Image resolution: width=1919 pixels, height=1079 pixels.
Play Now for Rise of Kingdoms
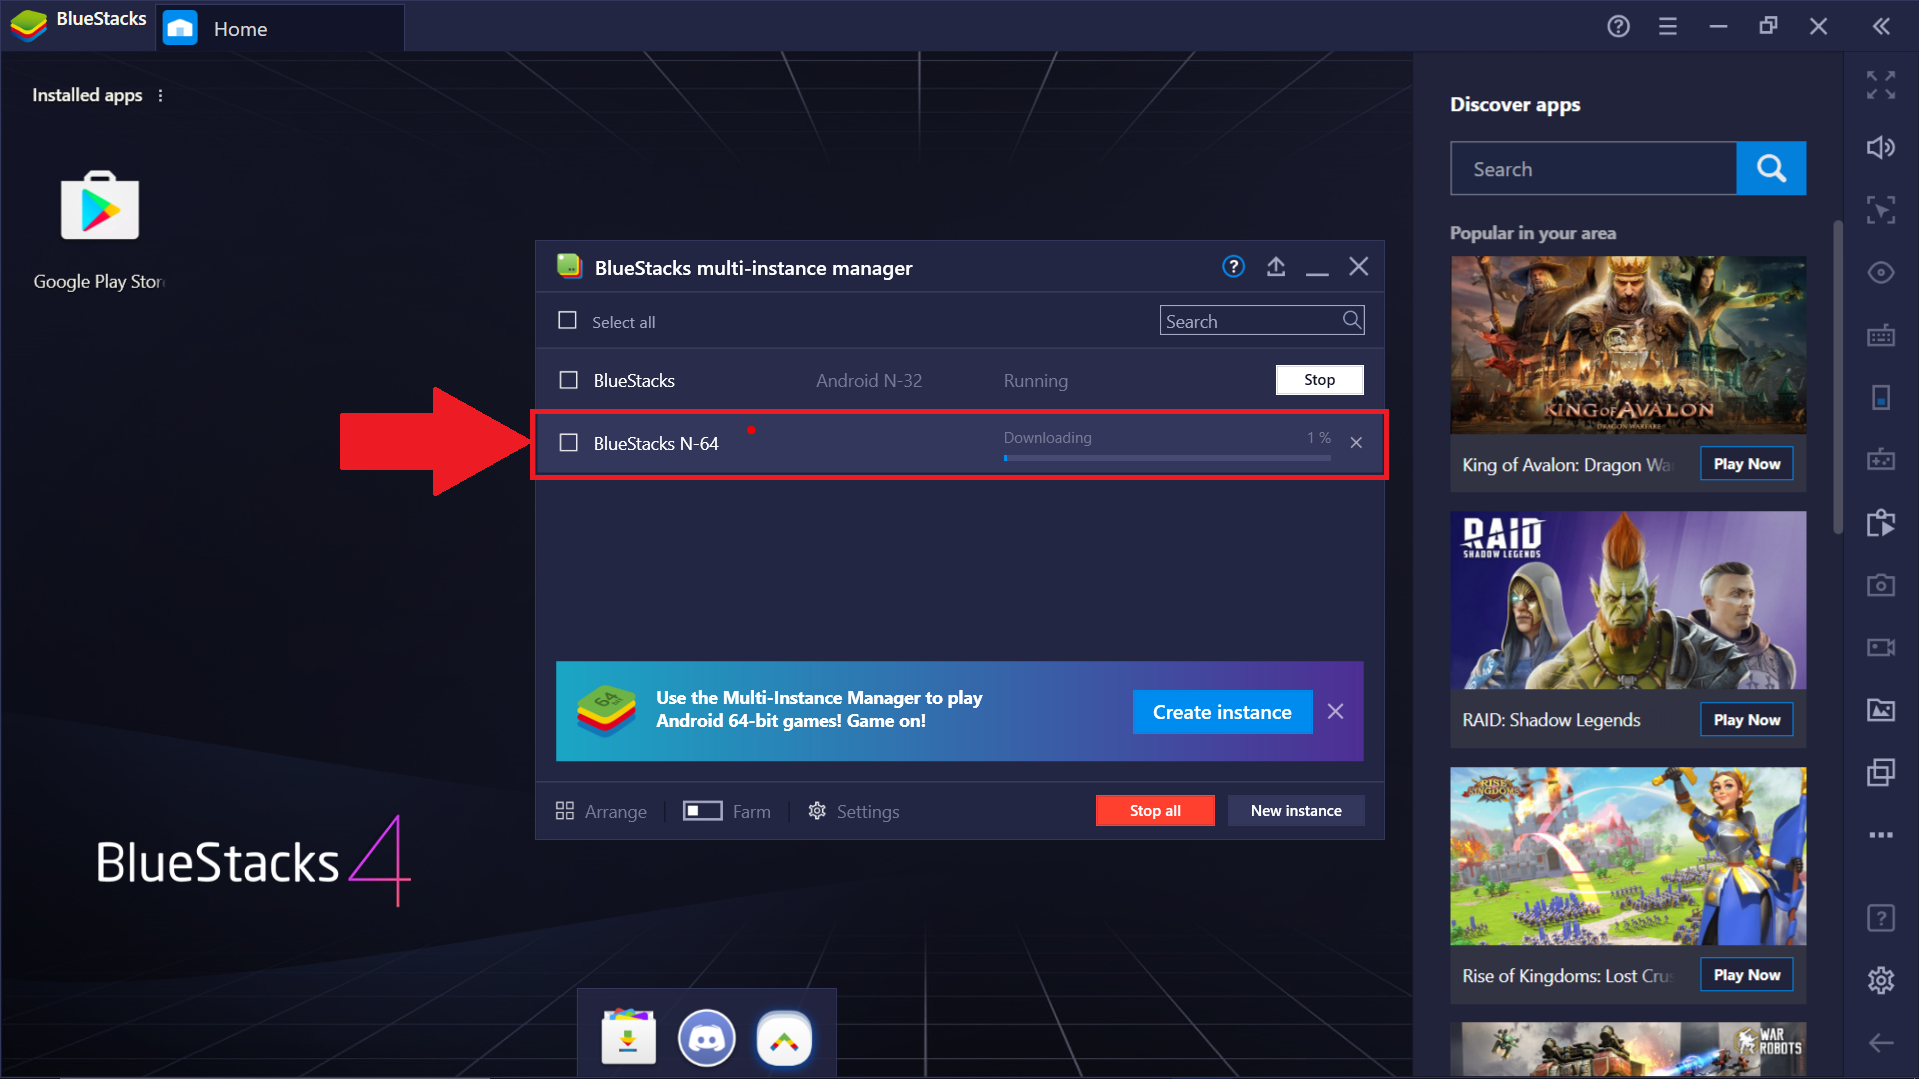click(x=1747, y=975)
